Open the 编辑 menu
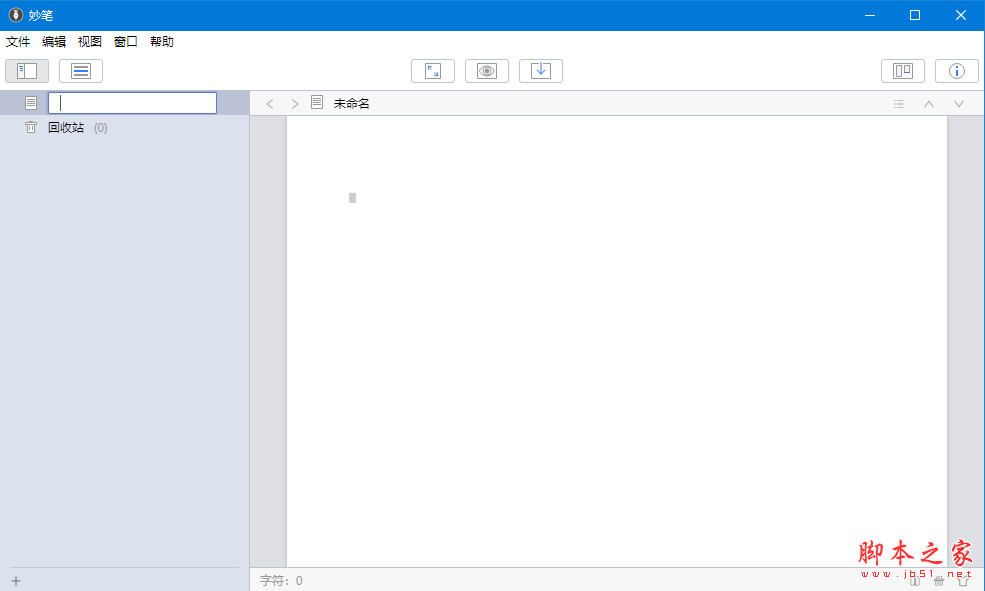Viewport: 985px width, 591px height. pyautogui.click(x=53, y=41)
